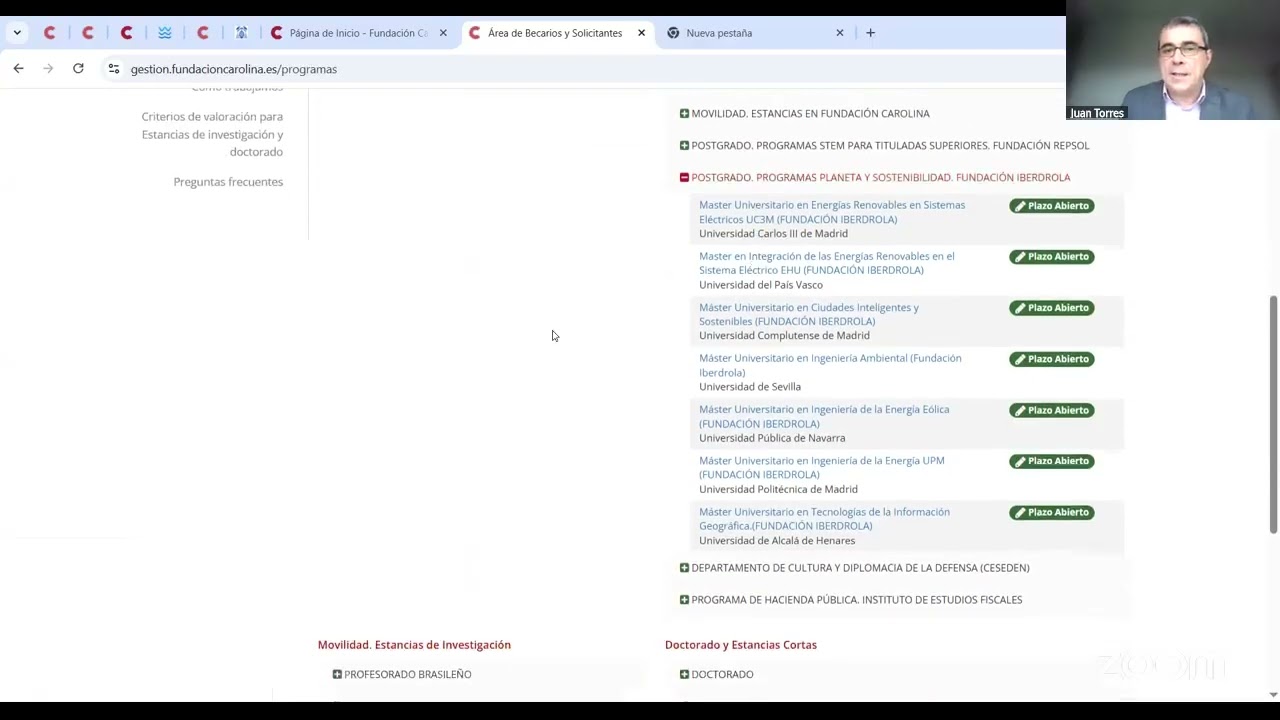Viewport: 1280px width, 720px height.
Task: Open the pinned tab with the bell icon
Action: pos(241,33)
